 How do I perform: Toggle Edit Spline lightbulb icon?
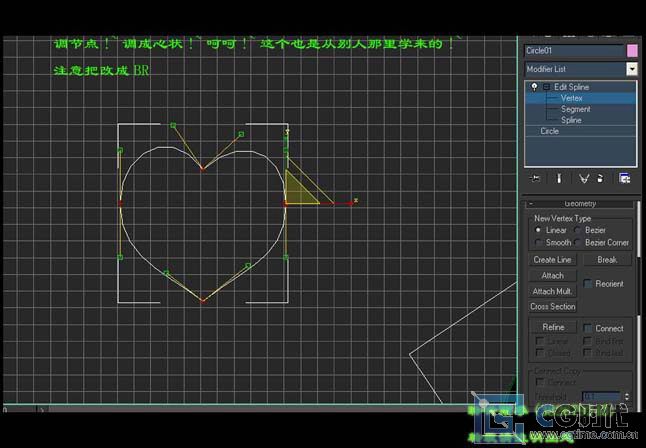(x=534, y=87)
